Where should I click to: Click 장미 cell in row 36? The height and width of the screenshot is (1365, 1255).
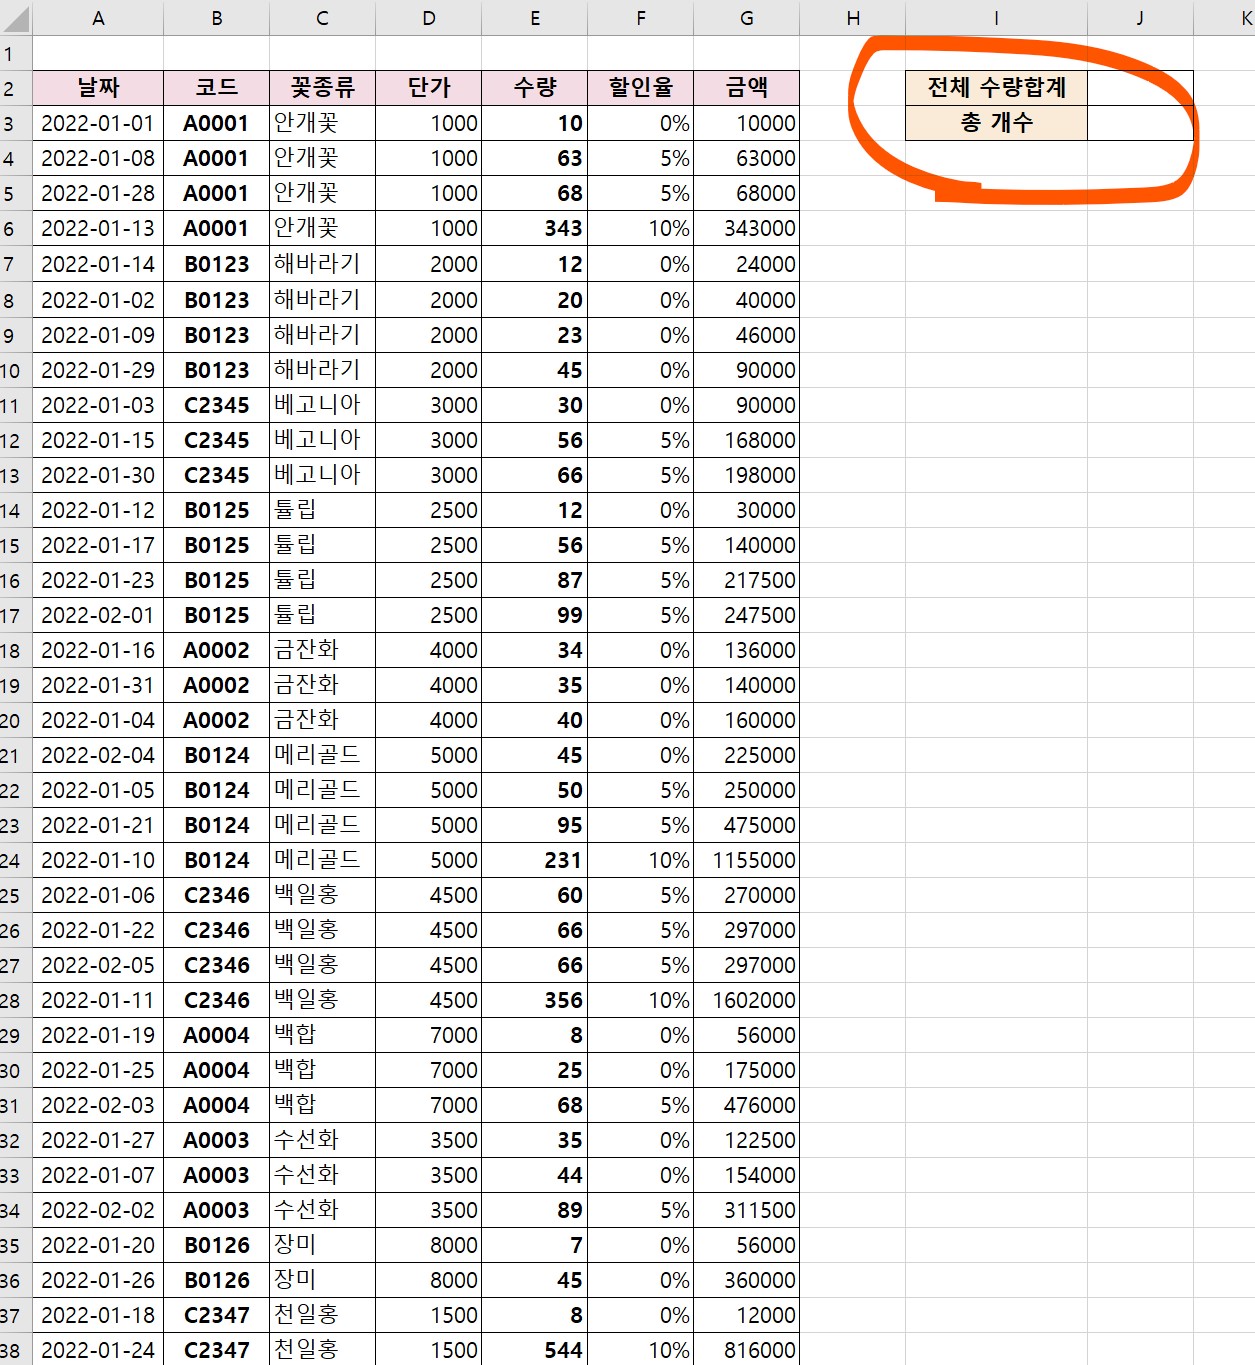click(322, 1280)
